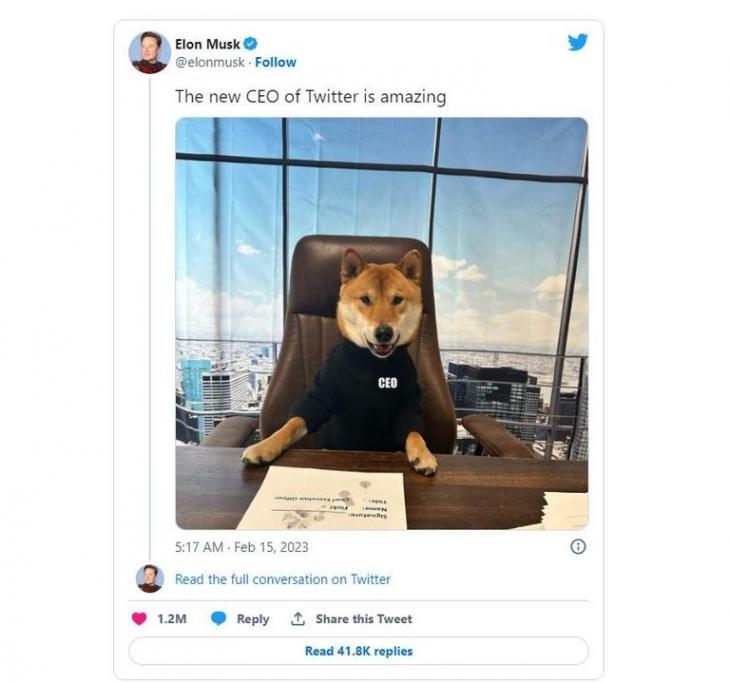
Task: Click the Reply text label
Action: pyautogui.click(x=253, y=619)
